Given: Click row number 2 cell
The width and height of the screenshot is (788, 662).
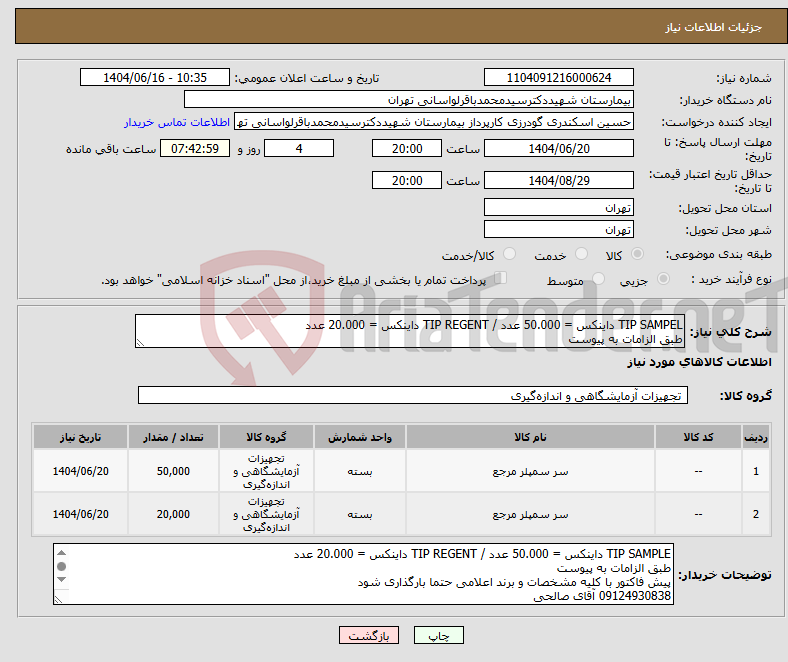Looking at the screenshot, I should (755, 514).
